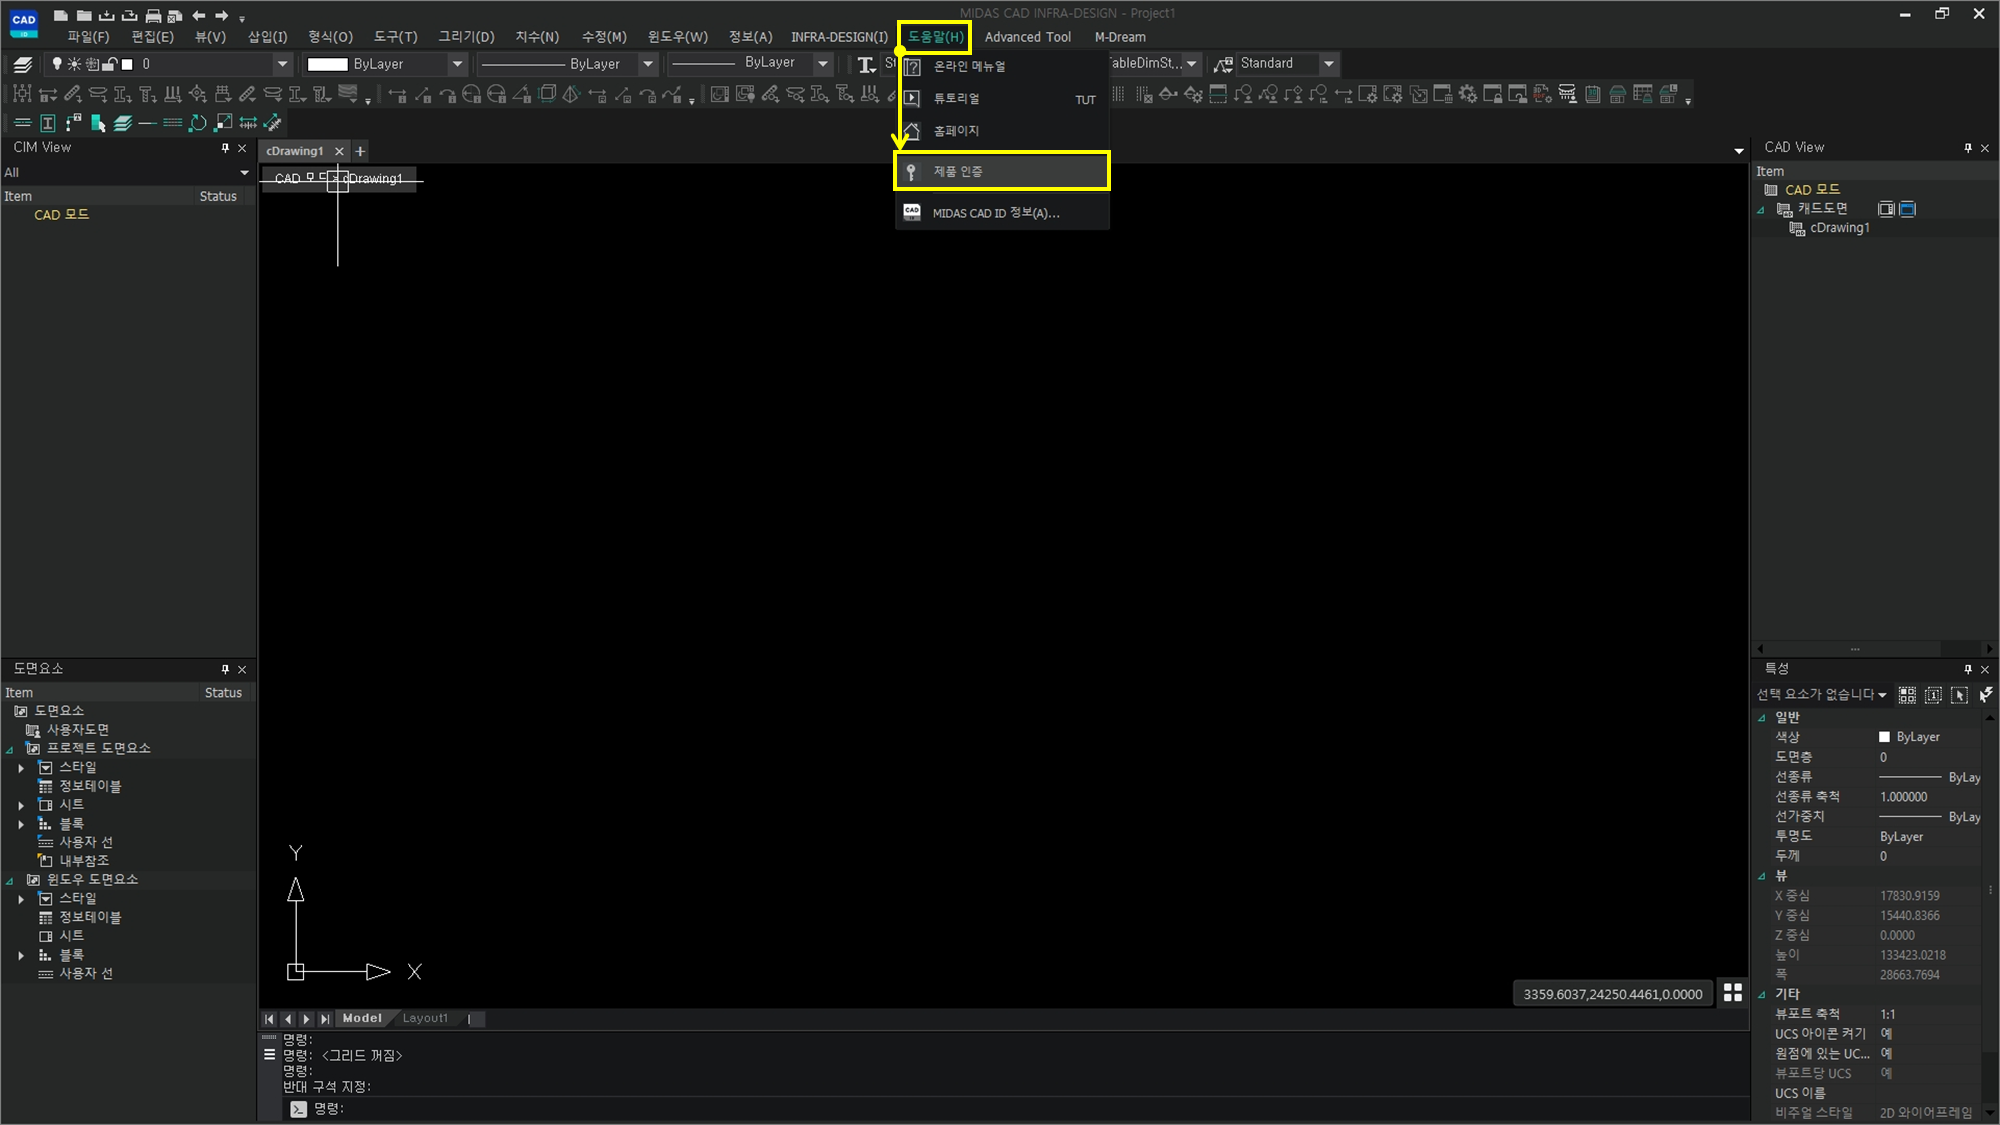Open the 파일(F) menu

(x=88, y=37)
